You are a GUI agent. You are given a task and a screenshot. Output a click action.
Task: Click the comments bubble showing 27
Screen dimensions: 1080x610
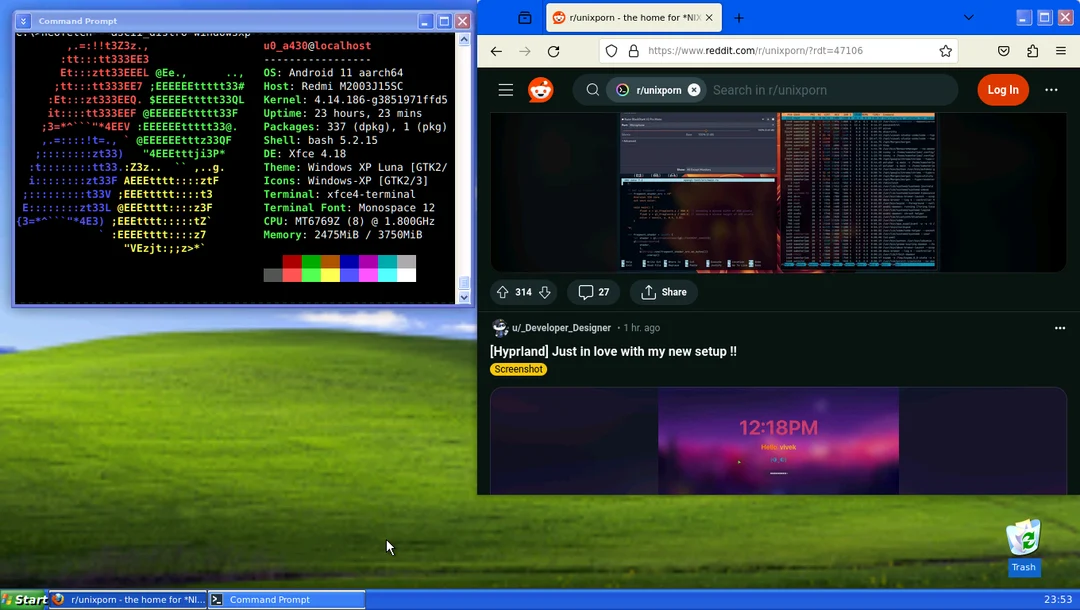pyautogui.click(x=593, y=292)
